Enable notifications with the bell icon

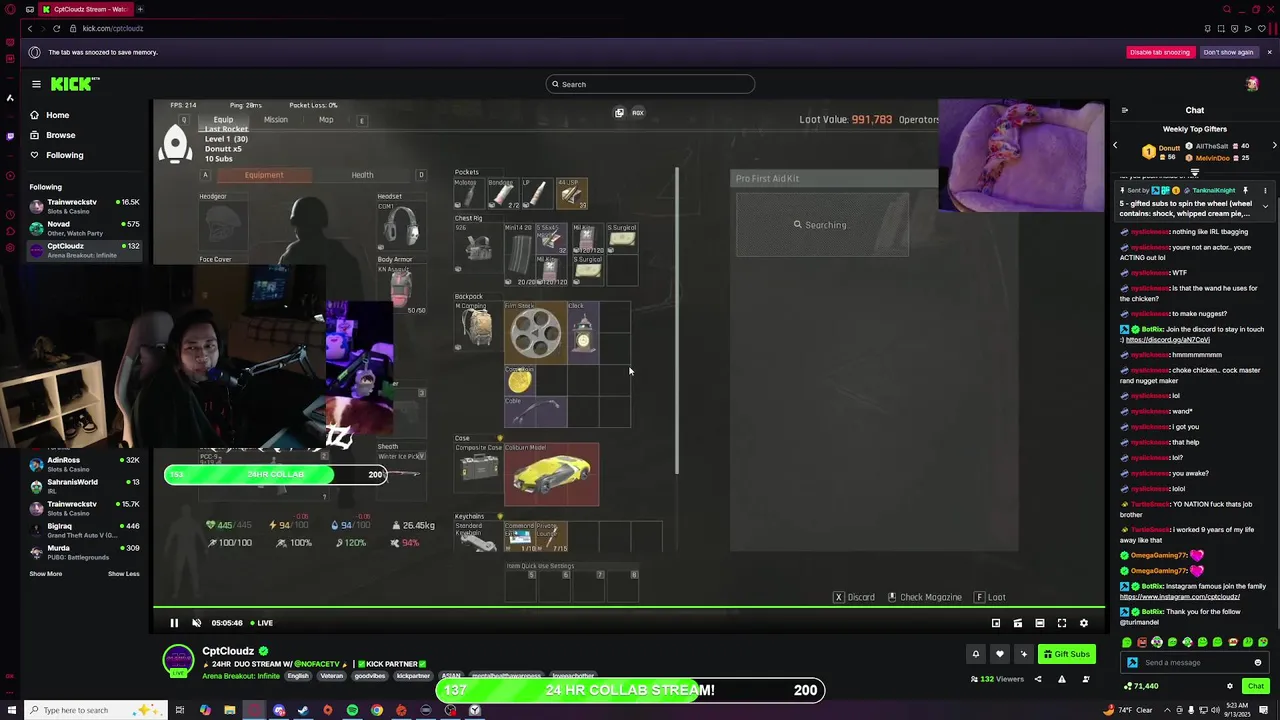point(976,654)
